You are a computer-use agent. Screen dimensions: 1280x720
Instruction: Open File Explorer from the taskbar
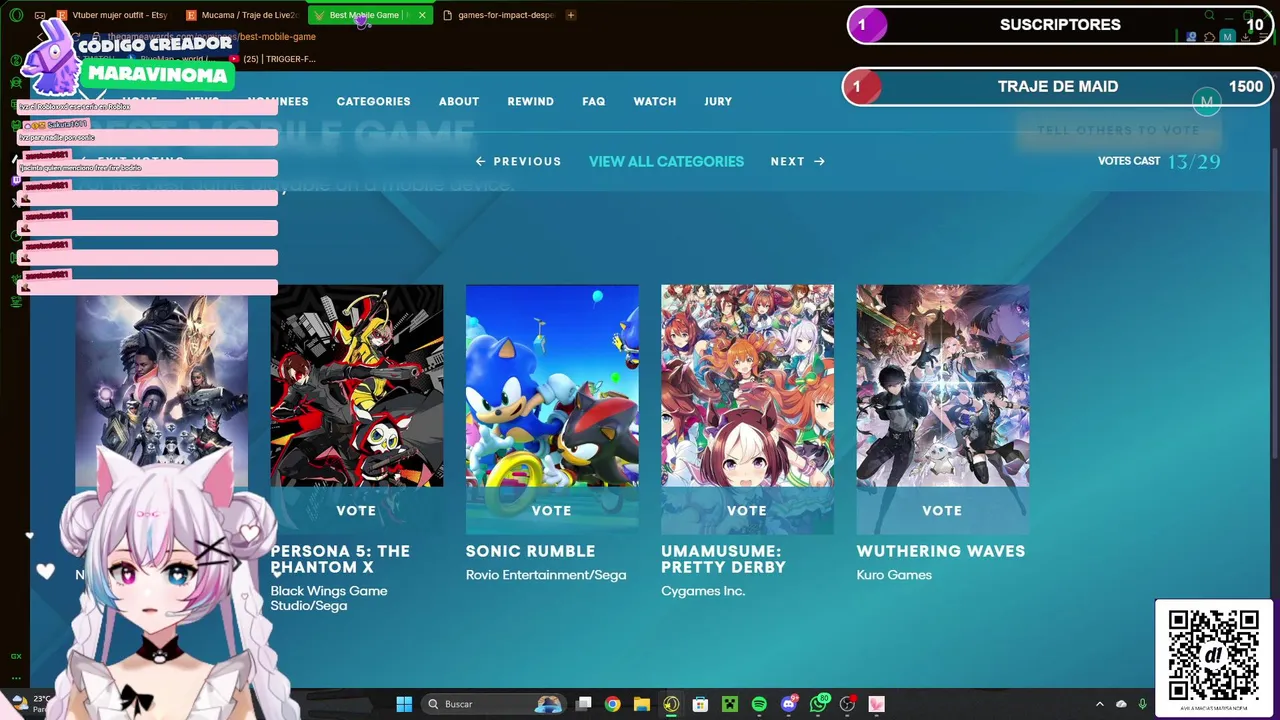tap(642, 704)
